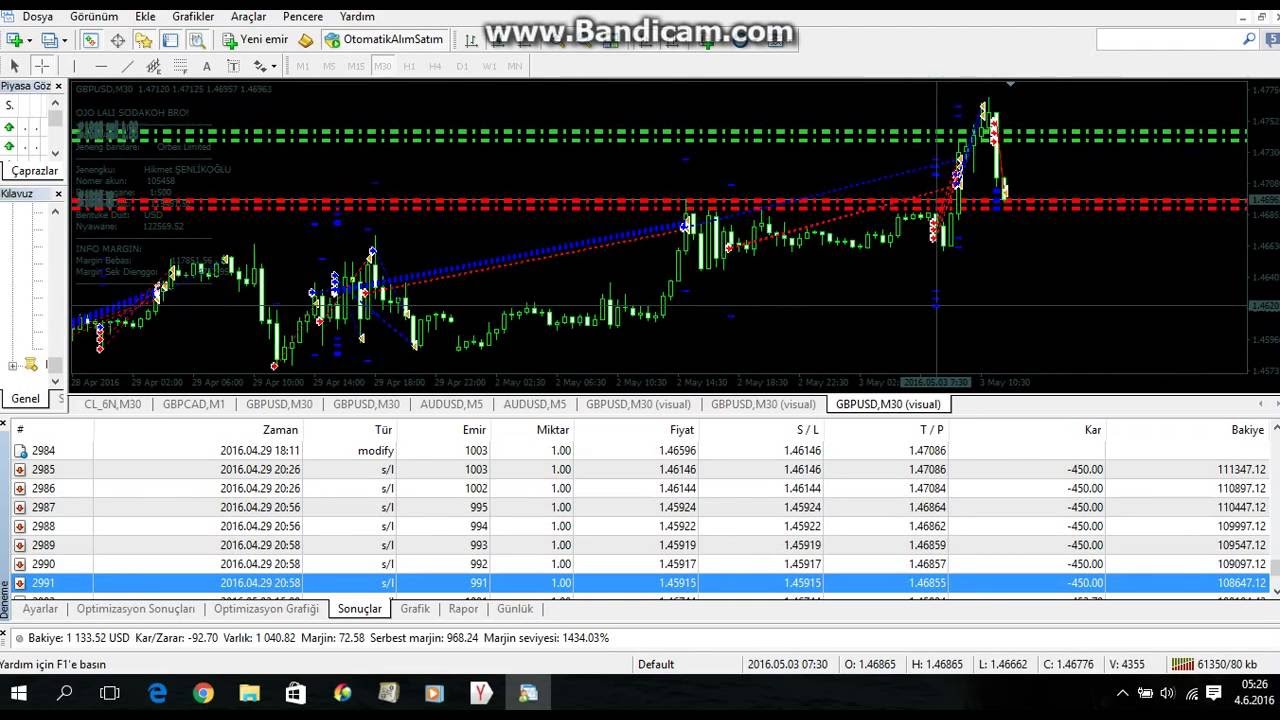Toggle the Navigator star-folder icon
This screenshot has height=720, width=1280.
tap(144, 40)
